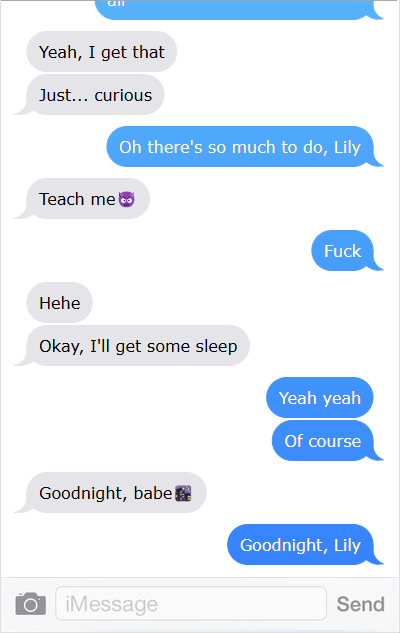
Task: Click the purple devil emoji in 'Teach me'
Action: (x=126, y=199)
